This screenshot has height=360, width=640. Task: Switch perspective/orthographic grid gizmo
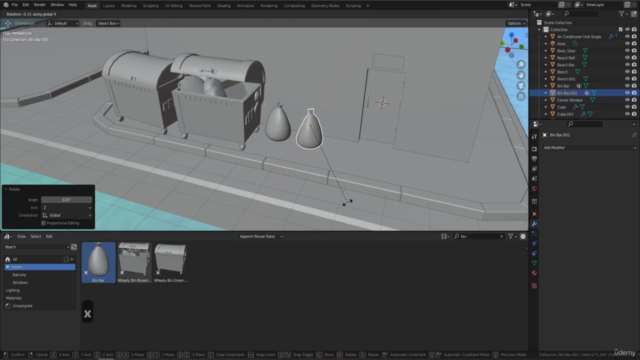[521, 96]
